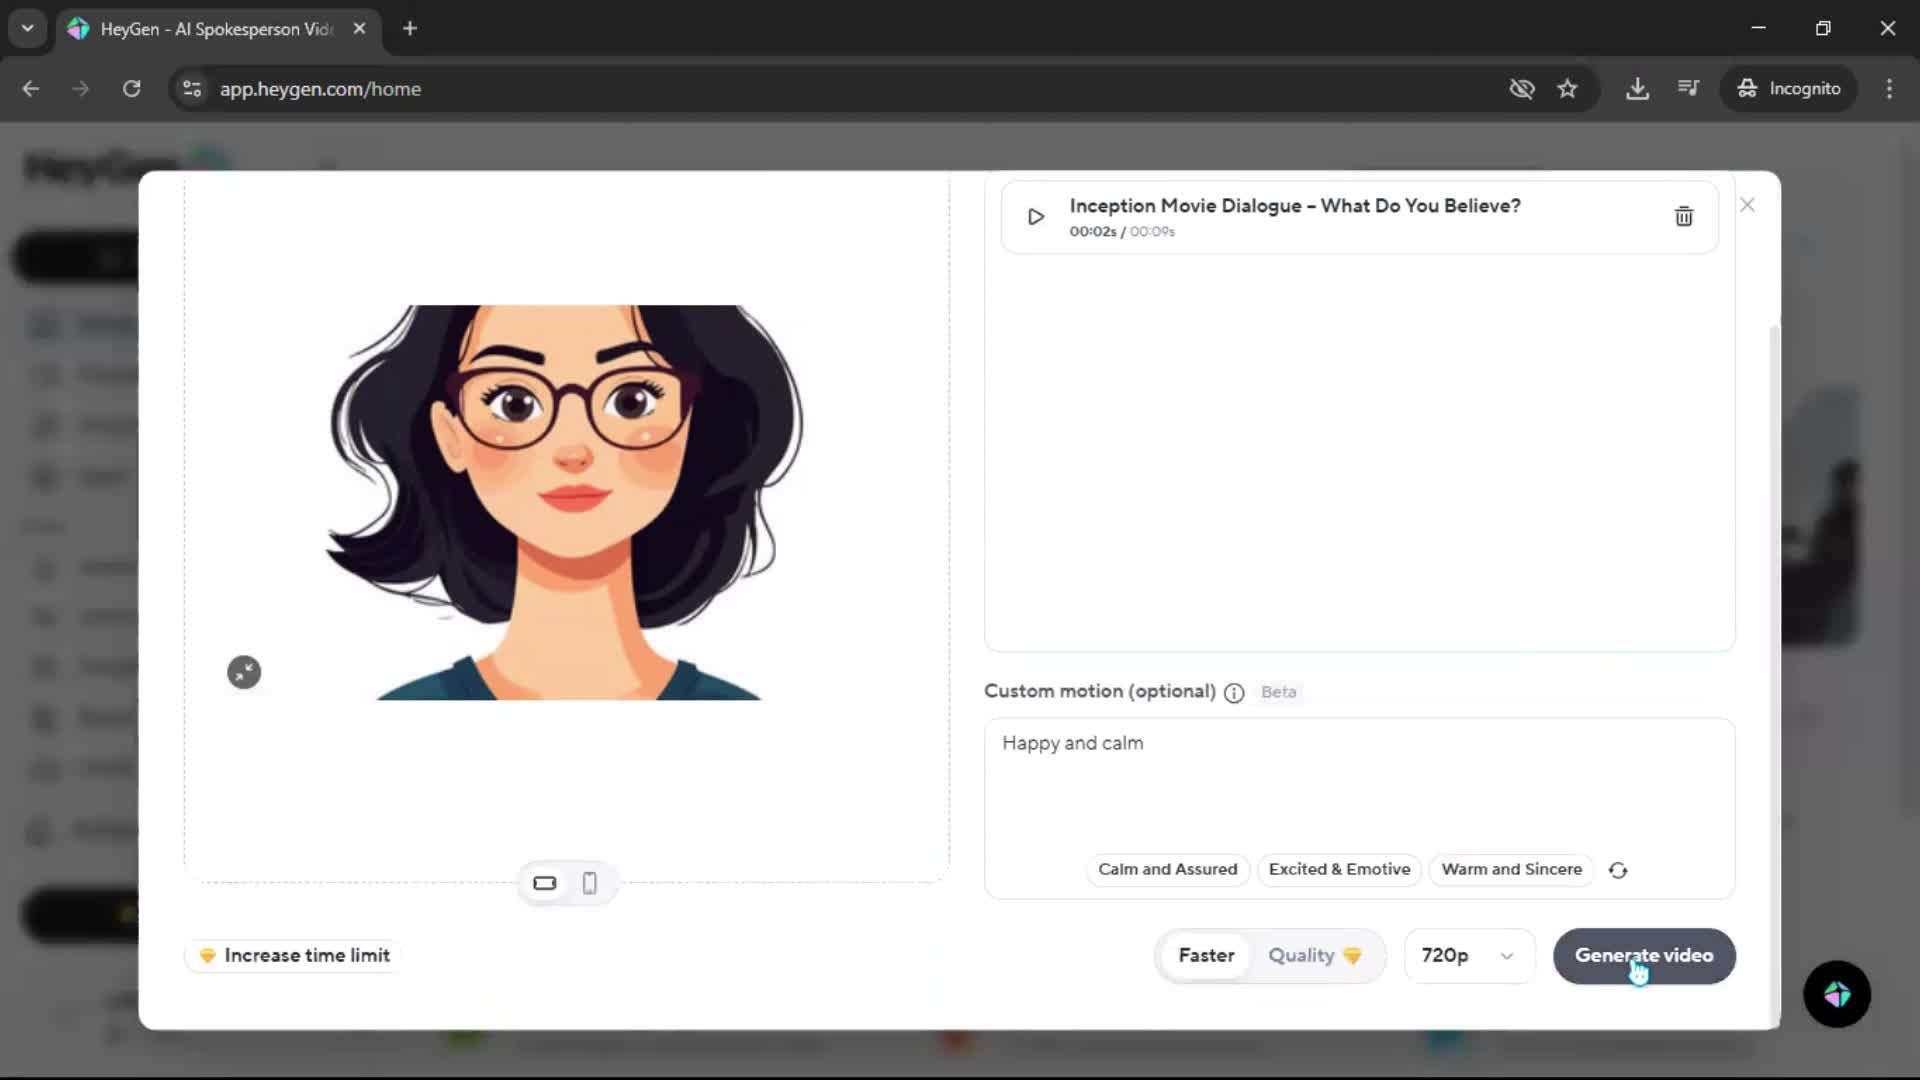This screenshot has width=1920, height=1080.
Task: Select portrait orientation icon
Action: tap(590, 883)
